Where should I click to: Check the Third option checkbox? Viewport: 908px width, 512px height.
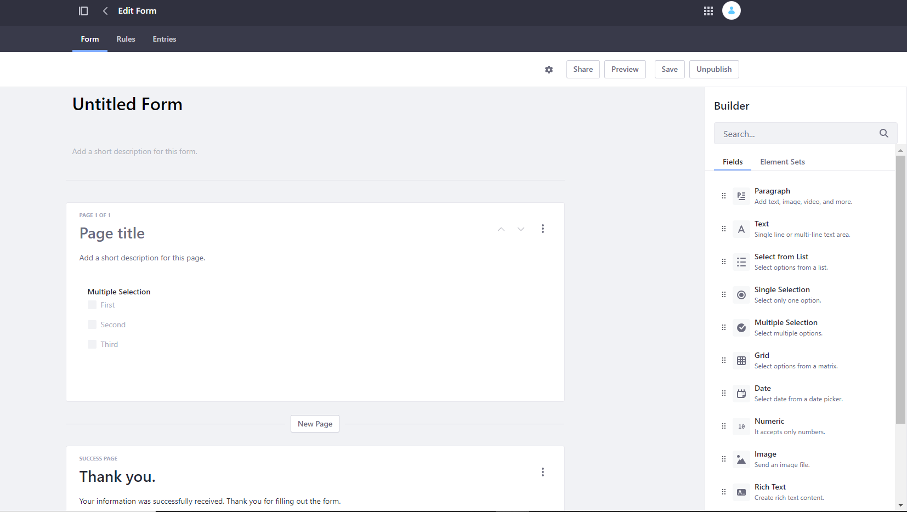[92, 344]
